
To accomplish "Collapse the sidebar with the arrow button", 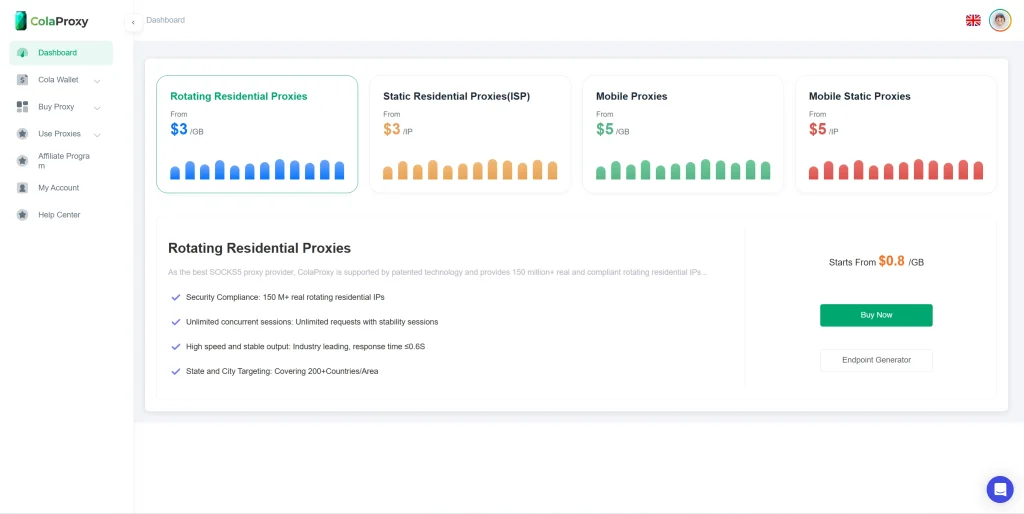I will [x=133, y=22].
